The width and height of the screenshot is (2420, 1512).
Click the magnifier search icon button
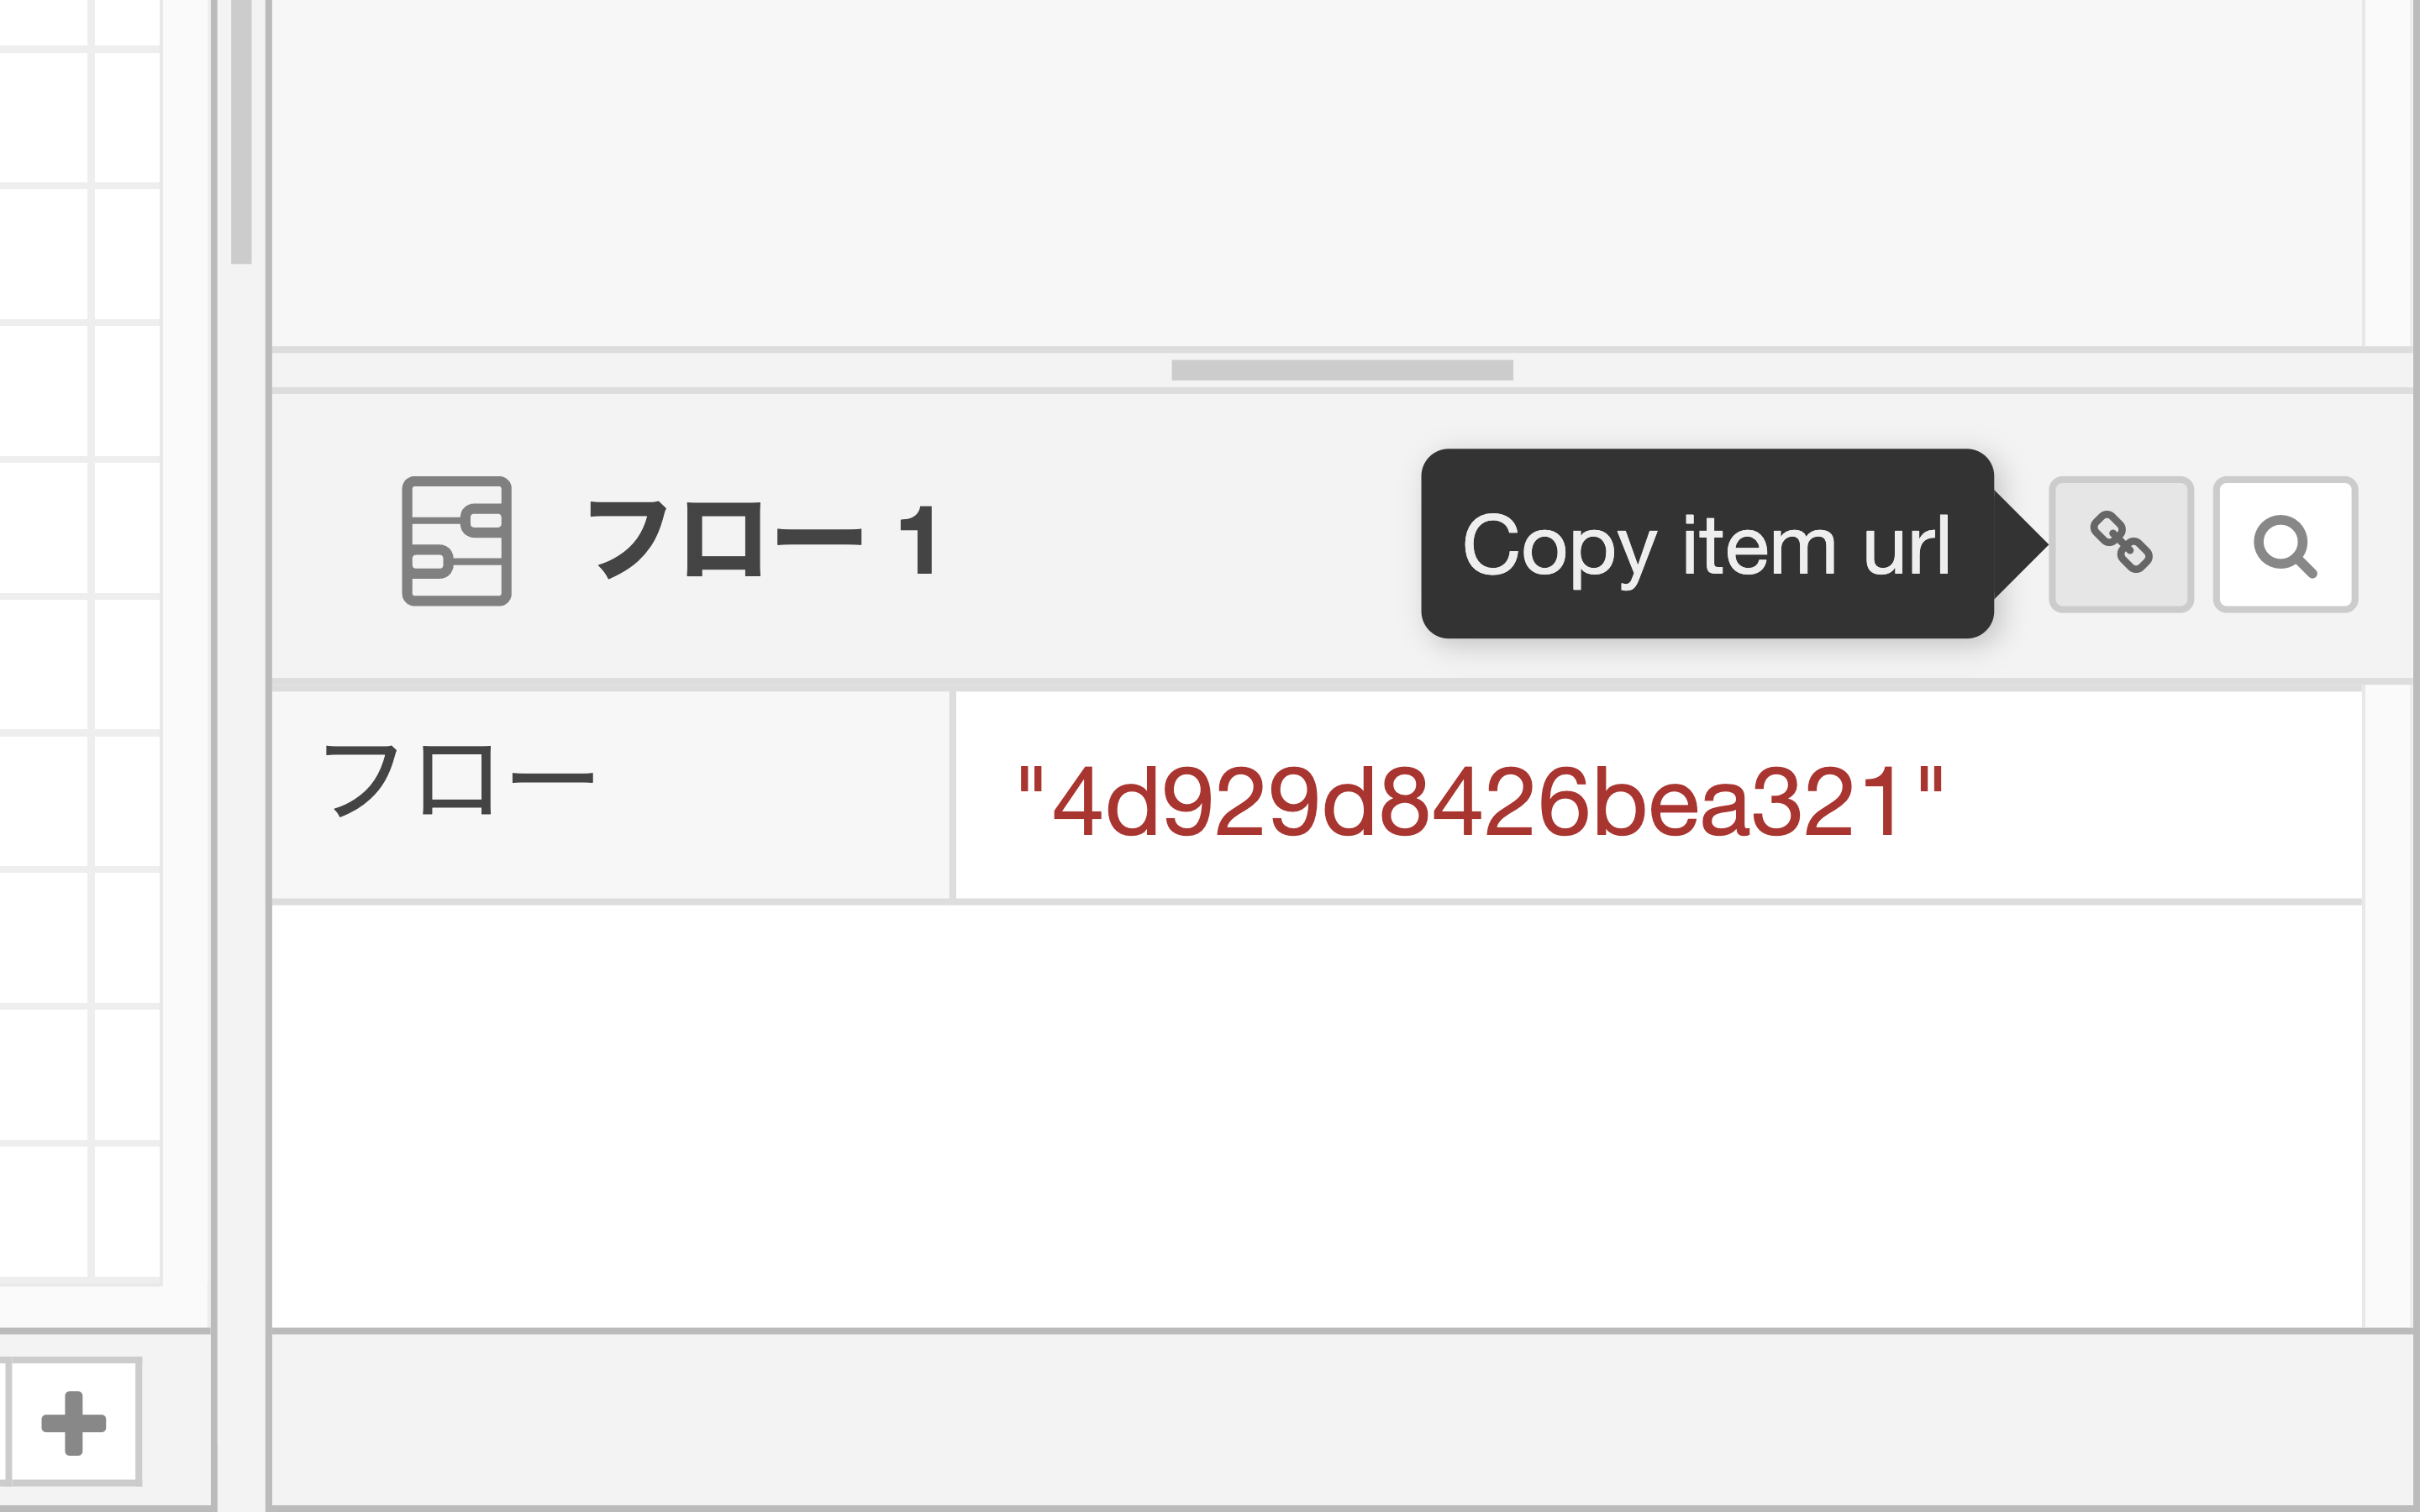(2285, 544)
